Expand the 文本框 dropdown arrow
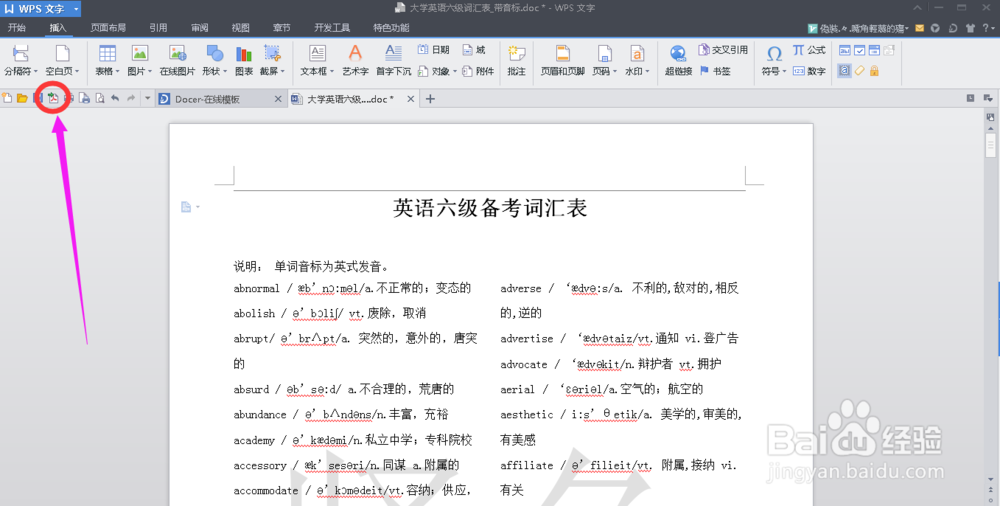The height and width of the screenshot is (506, 1000). (x=332, y=72)
